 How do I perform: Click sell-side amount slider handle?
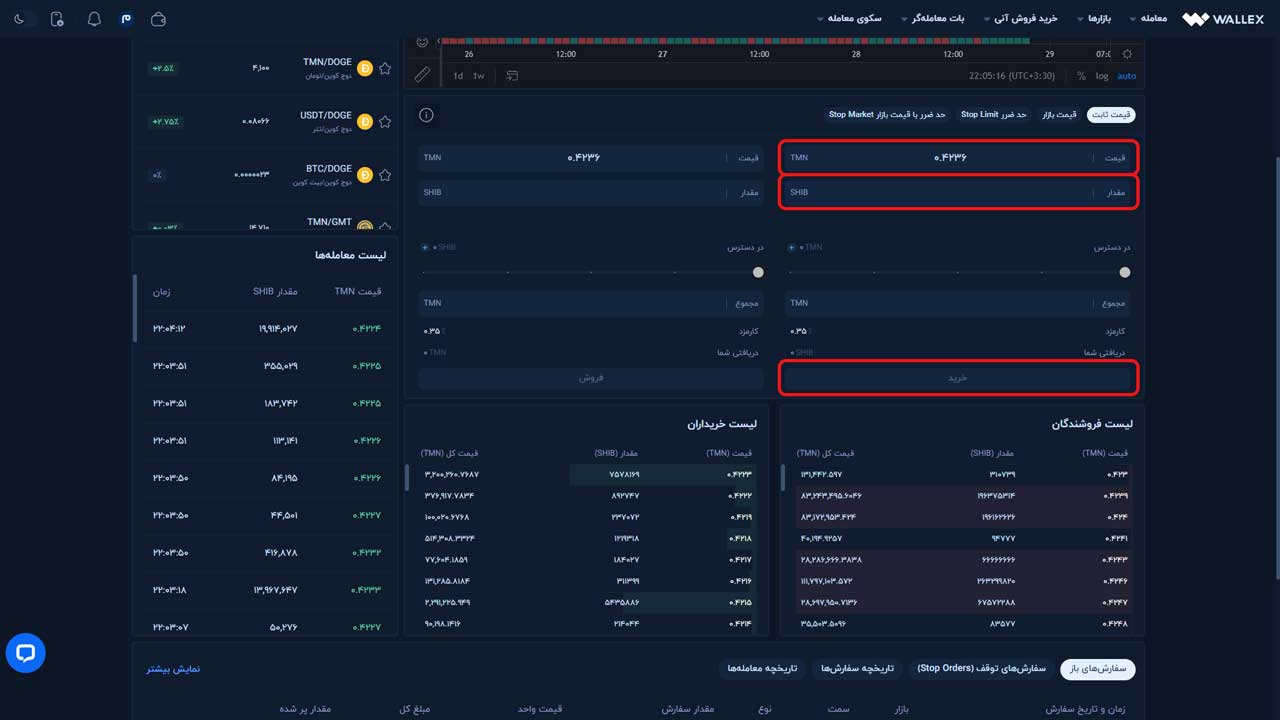coord(758,272)
